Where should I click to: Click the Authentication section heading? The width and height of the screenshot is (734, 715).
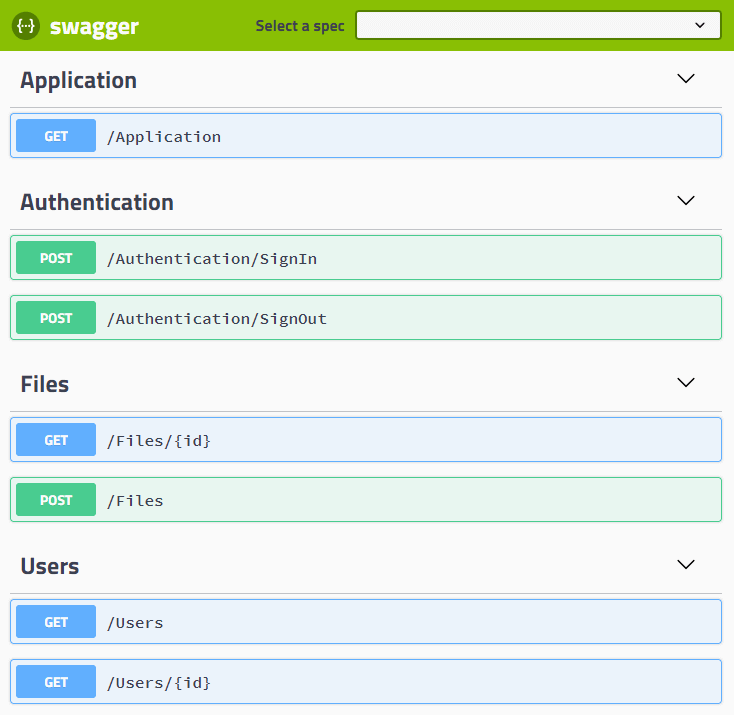point(97,202)
